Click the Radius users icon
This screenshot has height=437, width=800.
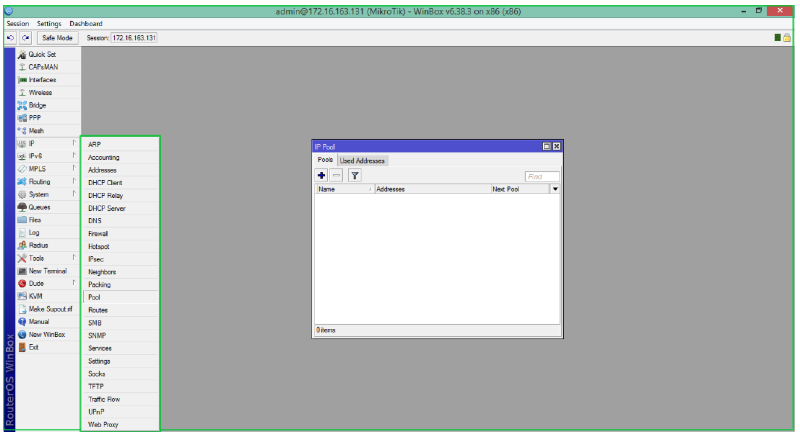click(22, 246)
